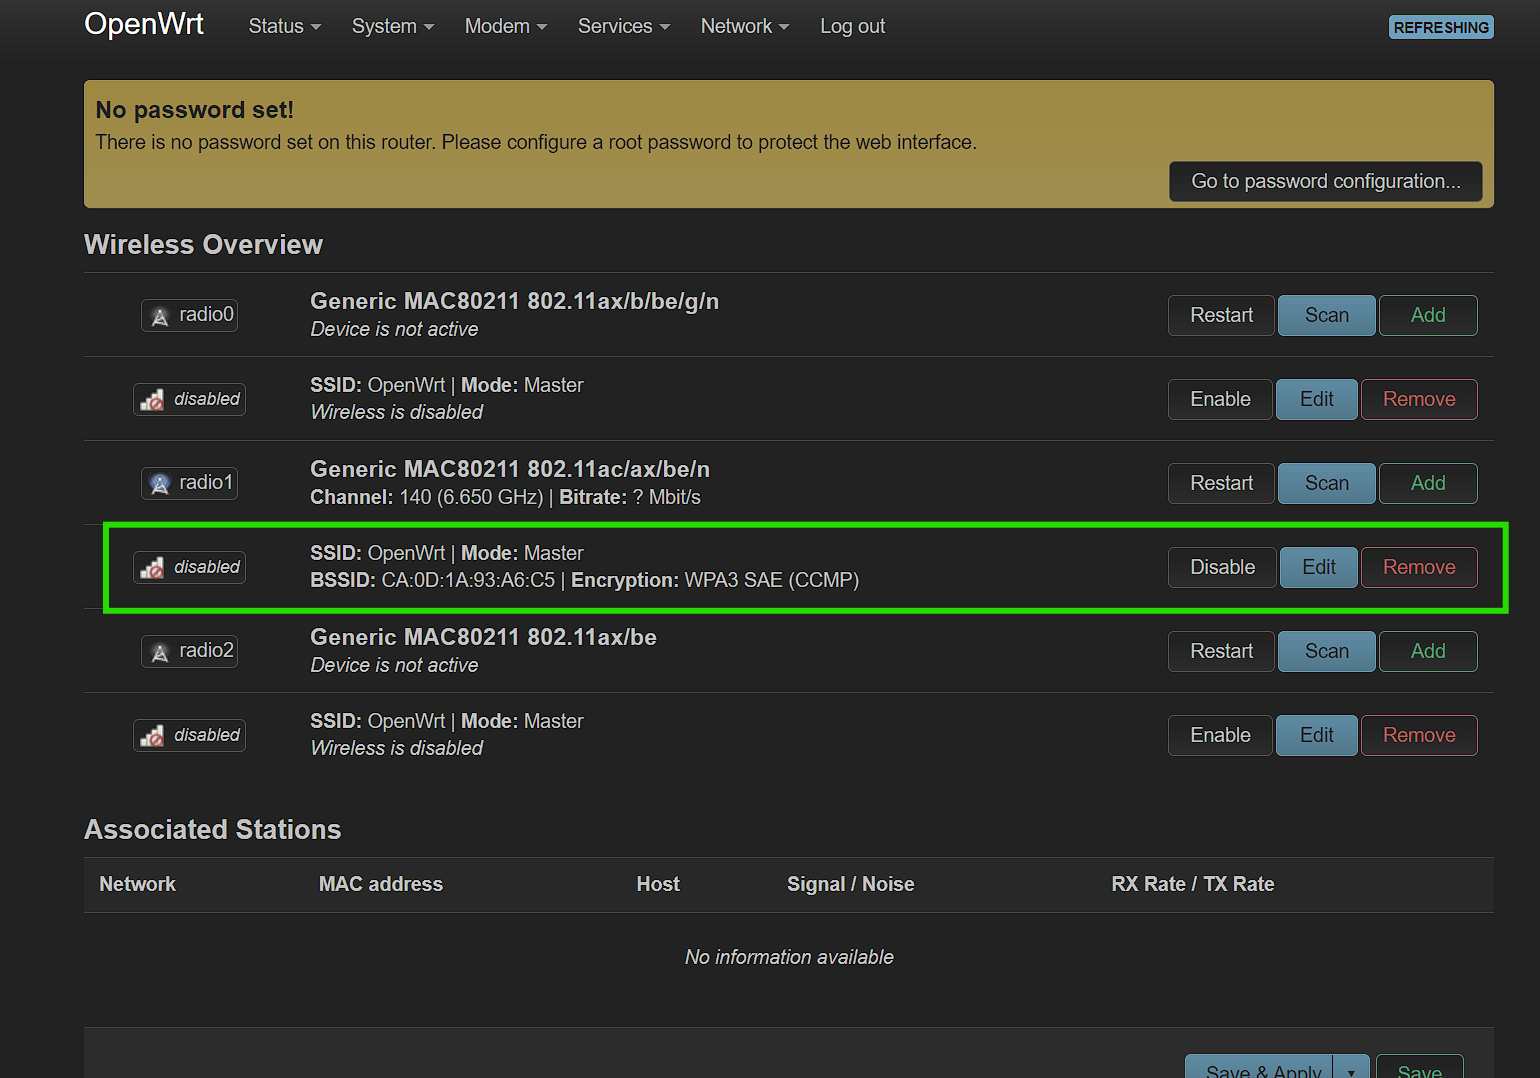The height and width of the screenshot is (1078, 1540).
Task: Click the BSSID CA:0D:1A:93:A6:C5 text
Action: (432, 580)
